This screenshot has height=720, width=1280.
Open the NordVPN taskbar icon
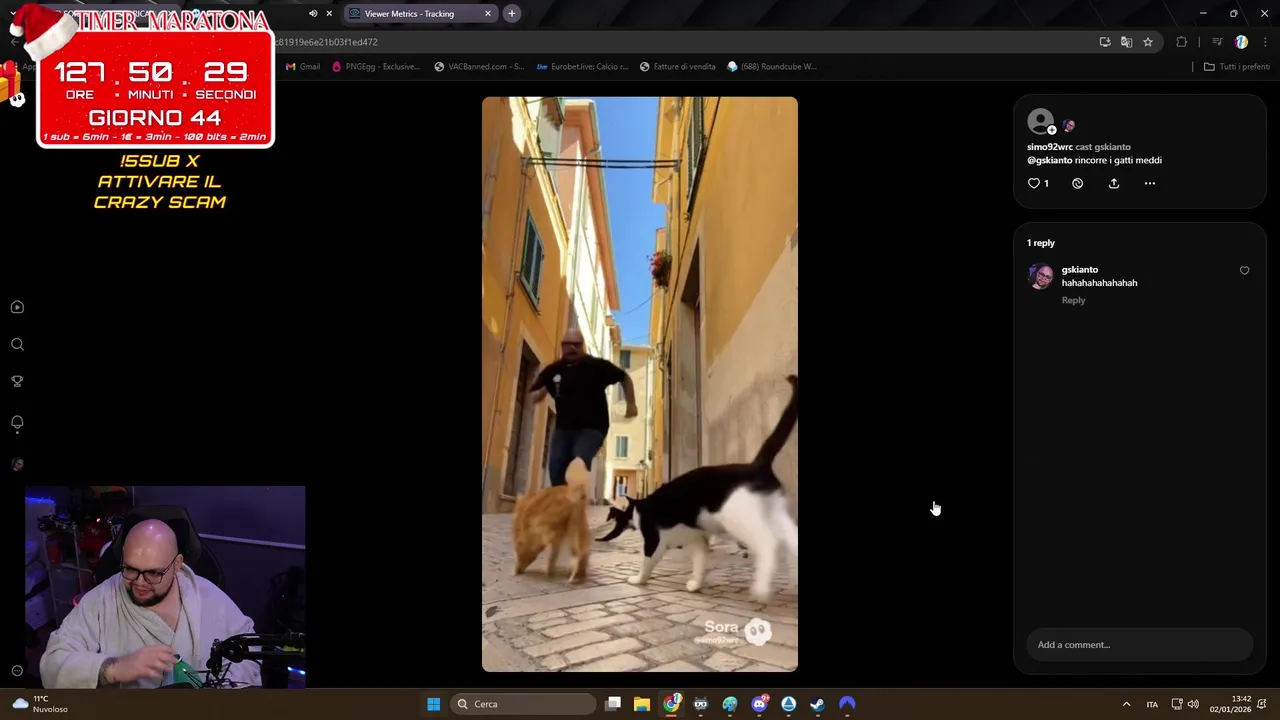point(847,704)
